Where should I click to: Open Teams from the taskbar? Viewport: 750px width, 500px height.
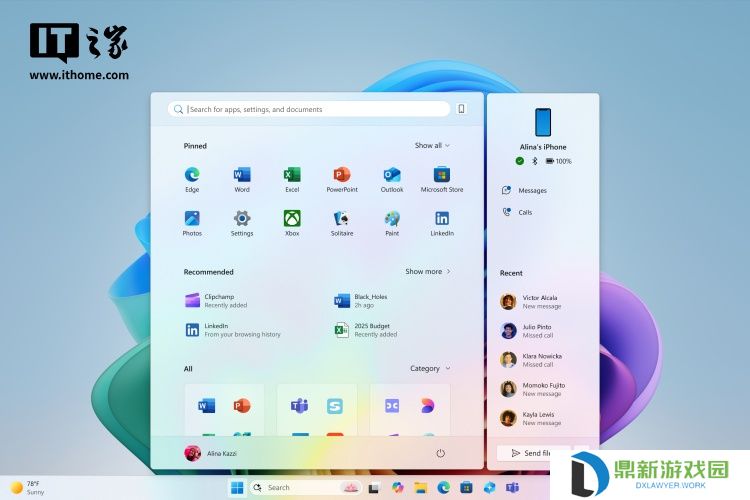point(513,488)
